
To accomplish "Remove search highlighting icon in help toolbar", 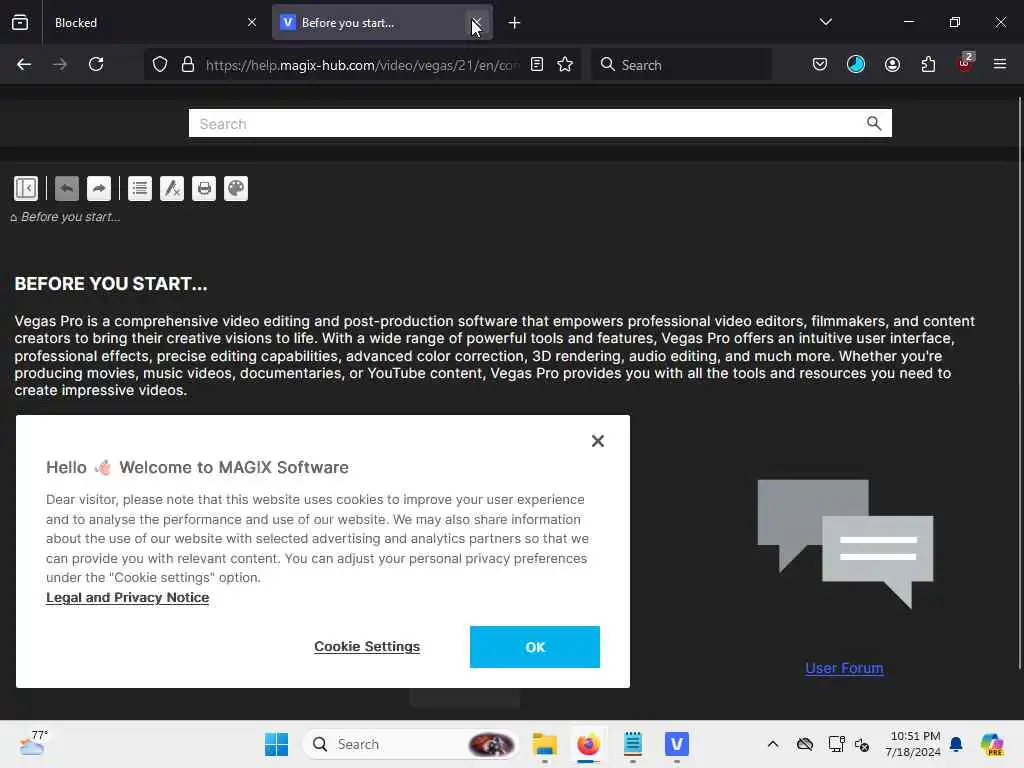I will 172,189.
